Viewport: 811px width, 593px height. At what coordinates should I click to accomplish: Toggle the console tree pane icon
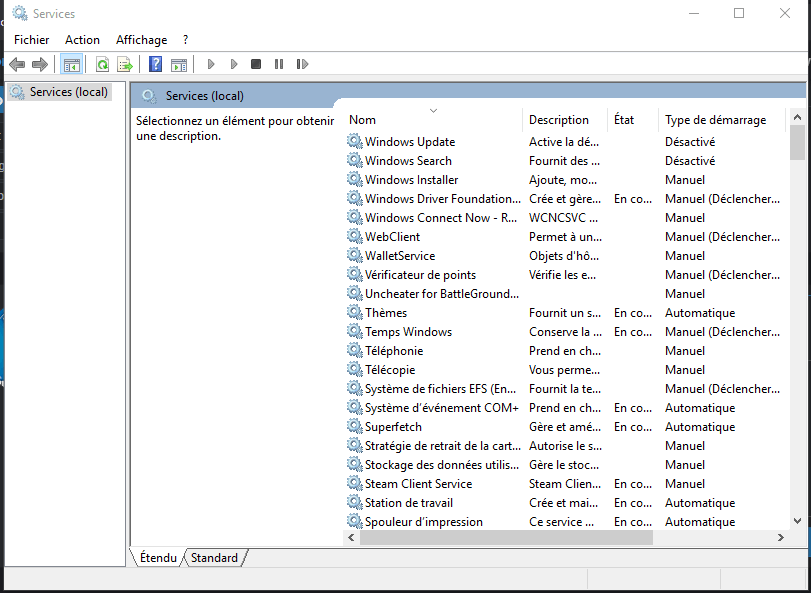[71, 65]
